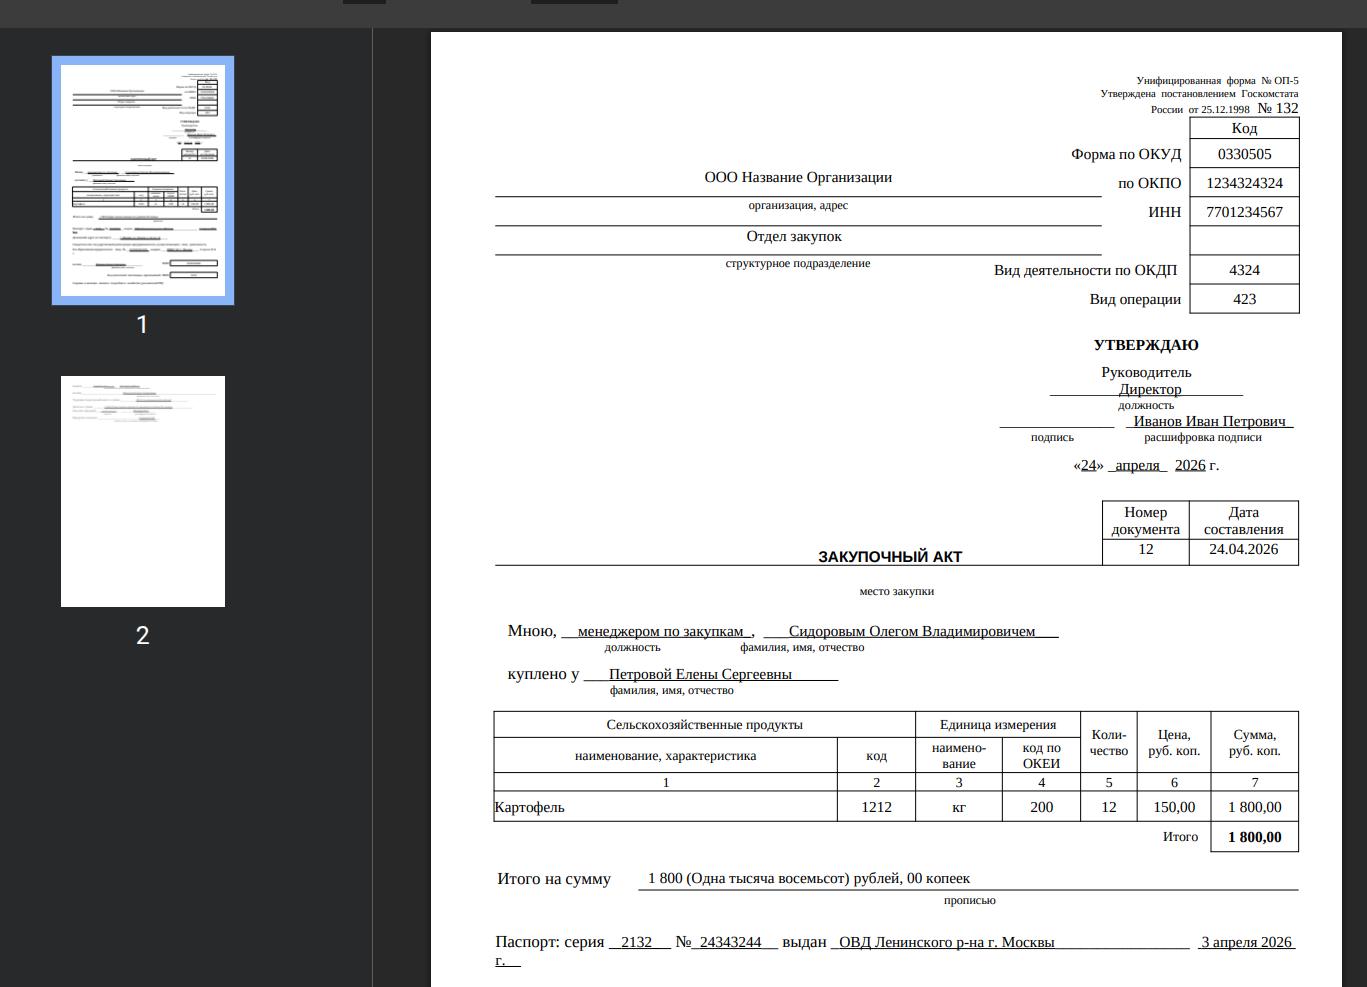
Task: Click page label "1" under first thumbnail
Action: (x=142, y=325)
